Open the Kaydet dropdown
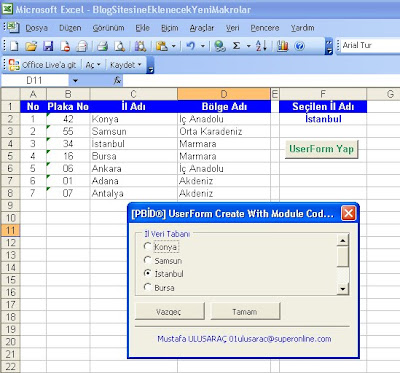The height and width of the screenshot is (373, 400). 126,65
